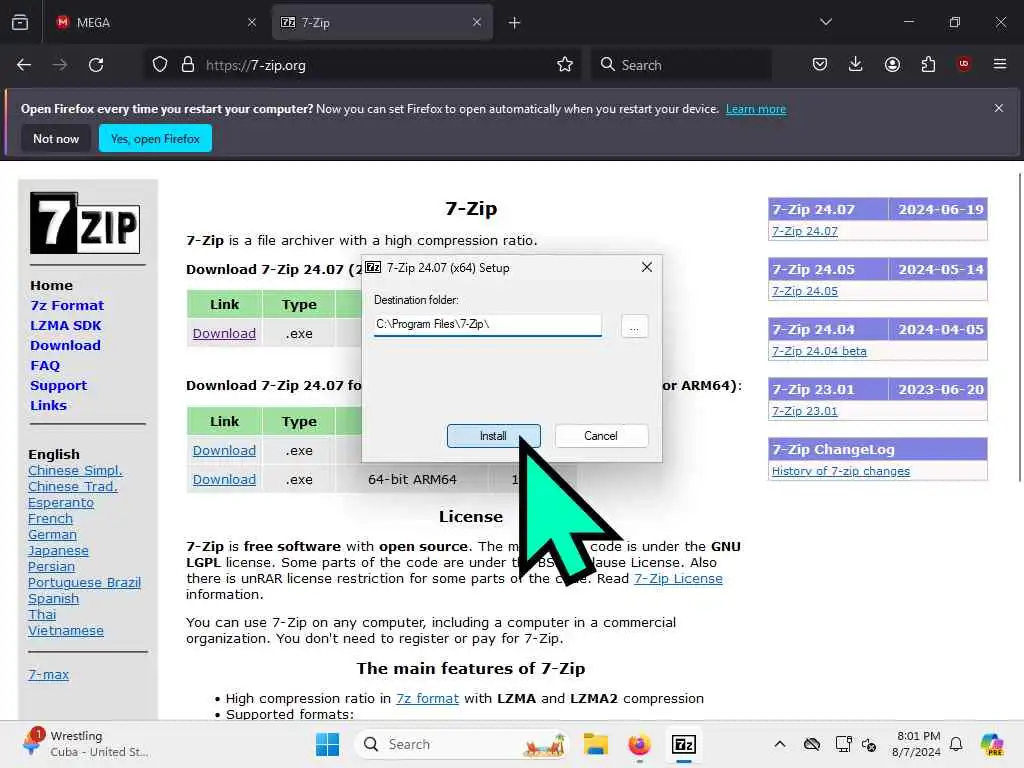Open File Explorer from the taskbar
This screenshot has width=1024, height=768.
pos(596,744)
